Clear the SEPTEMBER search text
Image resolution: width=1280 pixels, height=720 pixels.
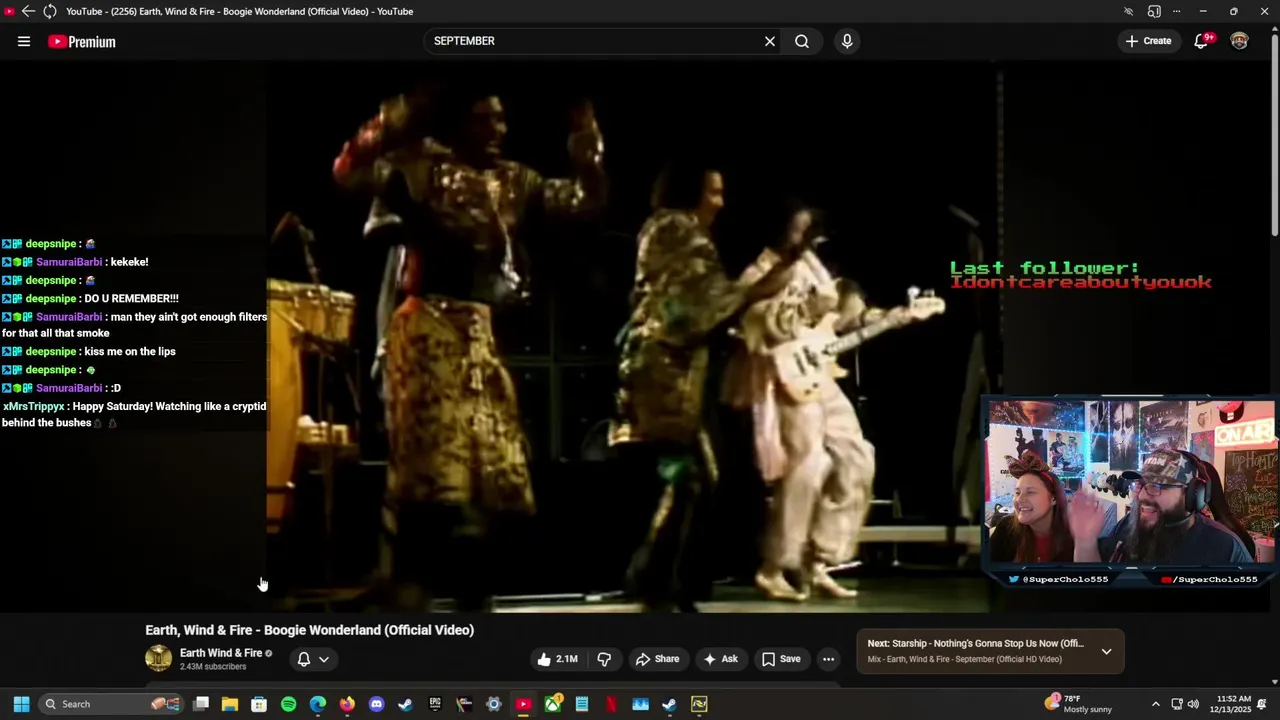coord(770,41)
